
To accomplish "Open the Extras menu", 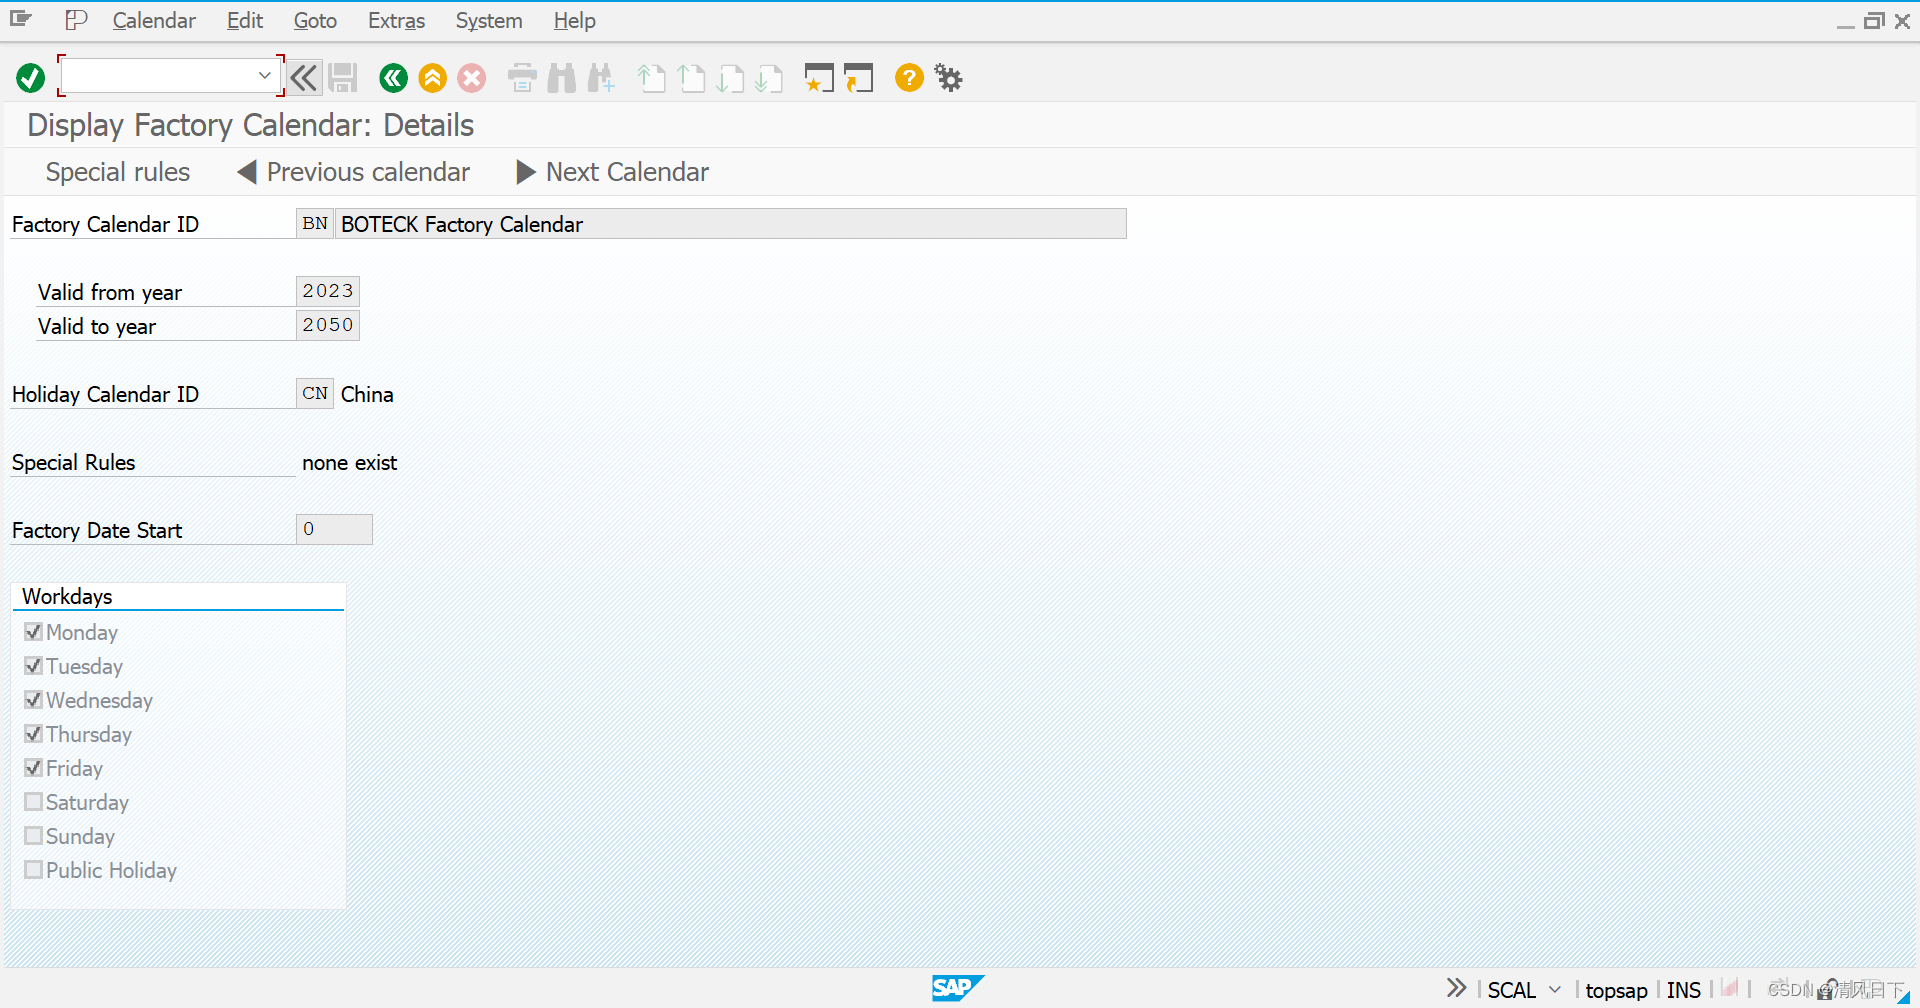I will (396, 20).
